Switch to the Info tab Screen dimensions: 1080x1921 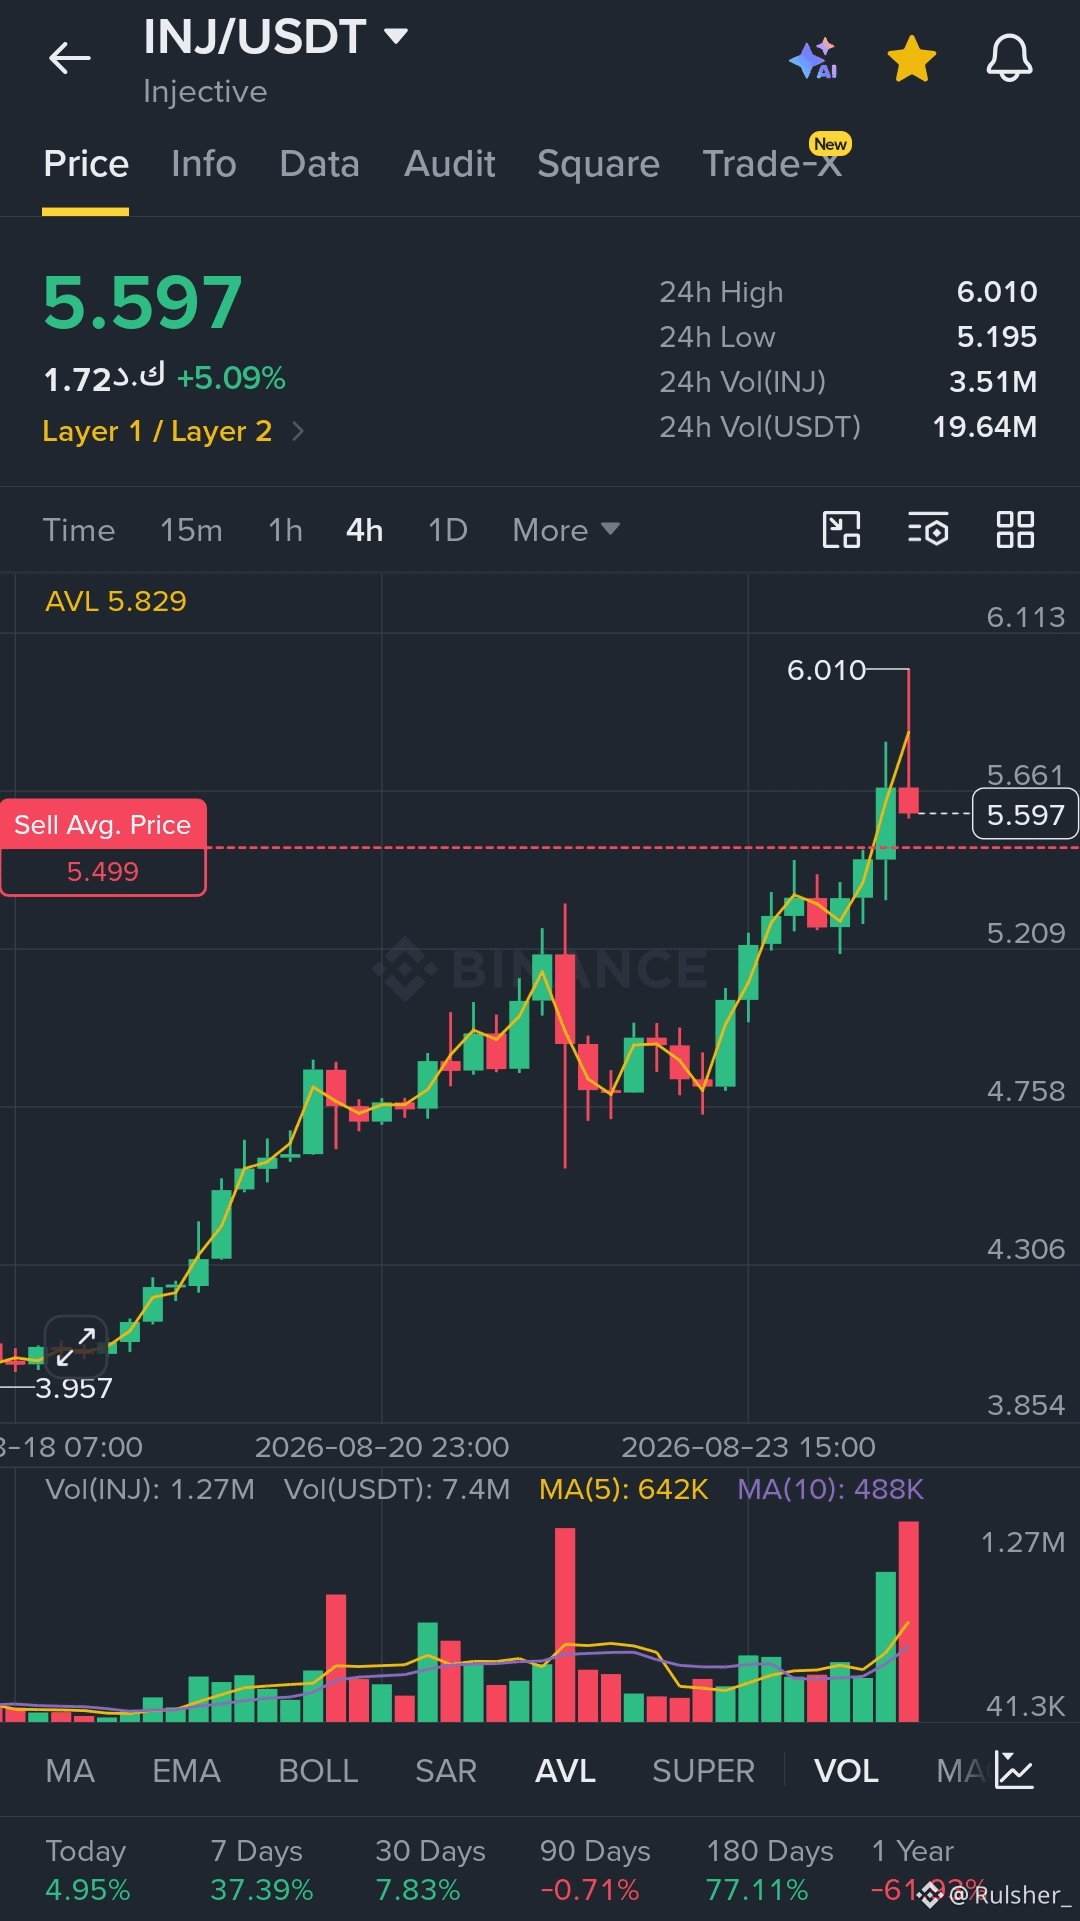point(204,164)
